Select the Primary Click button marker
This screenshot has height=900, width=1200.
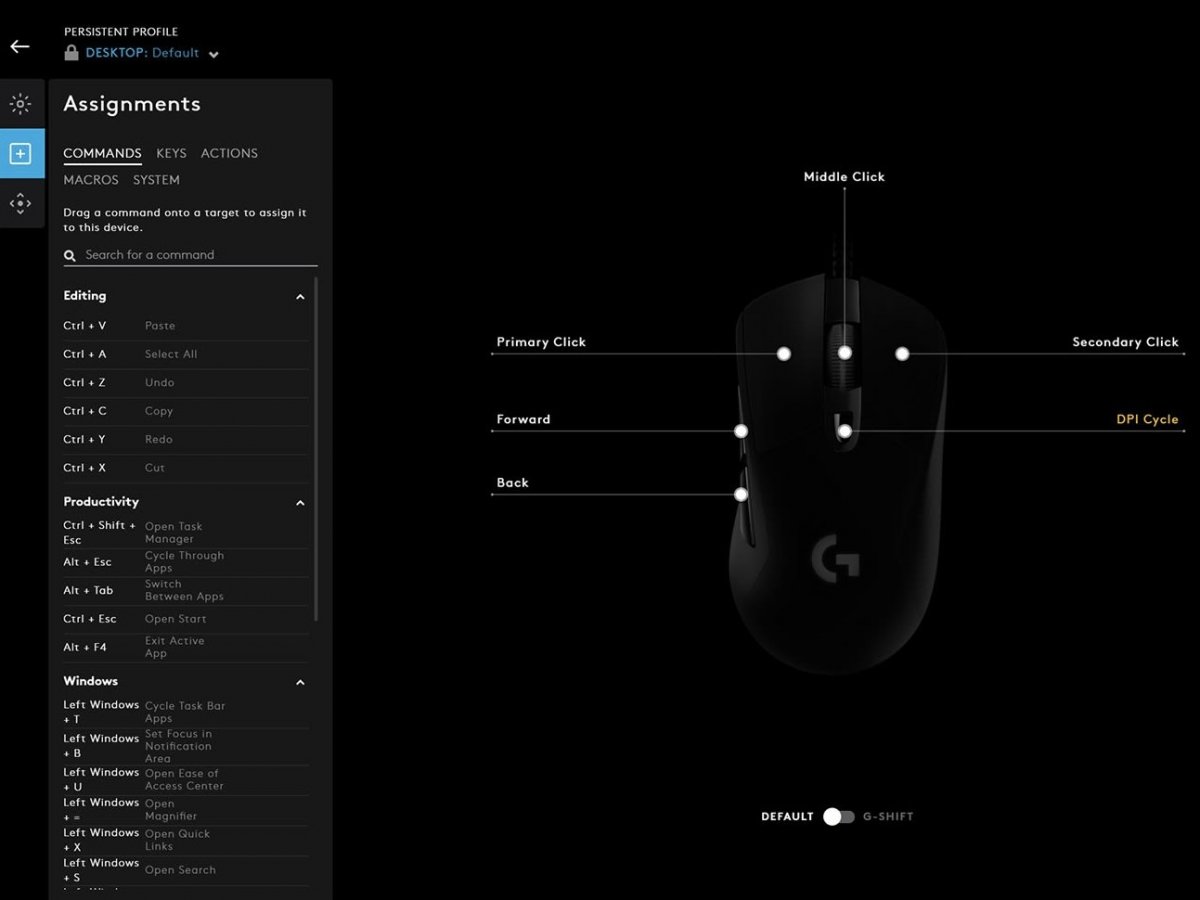[x=784, y=354]
